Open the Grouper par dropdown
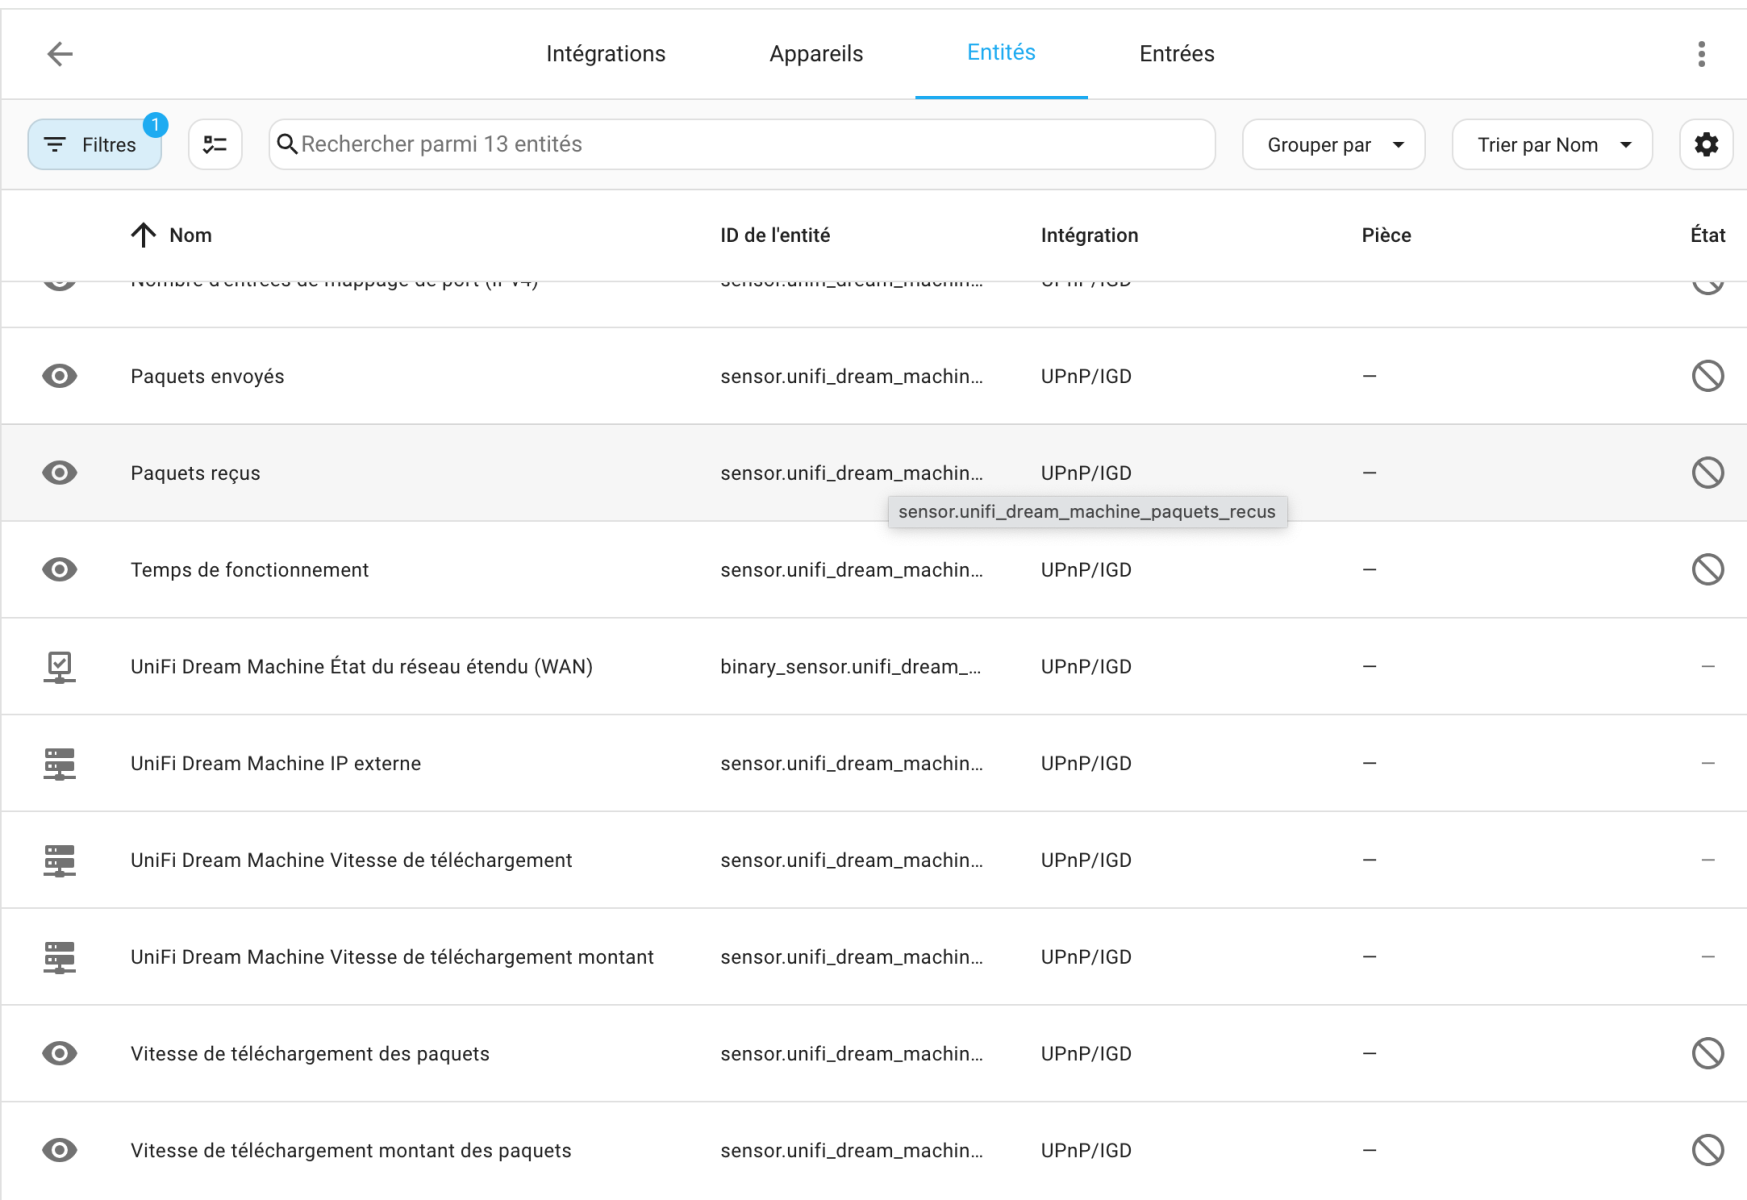 point(1333,145)
